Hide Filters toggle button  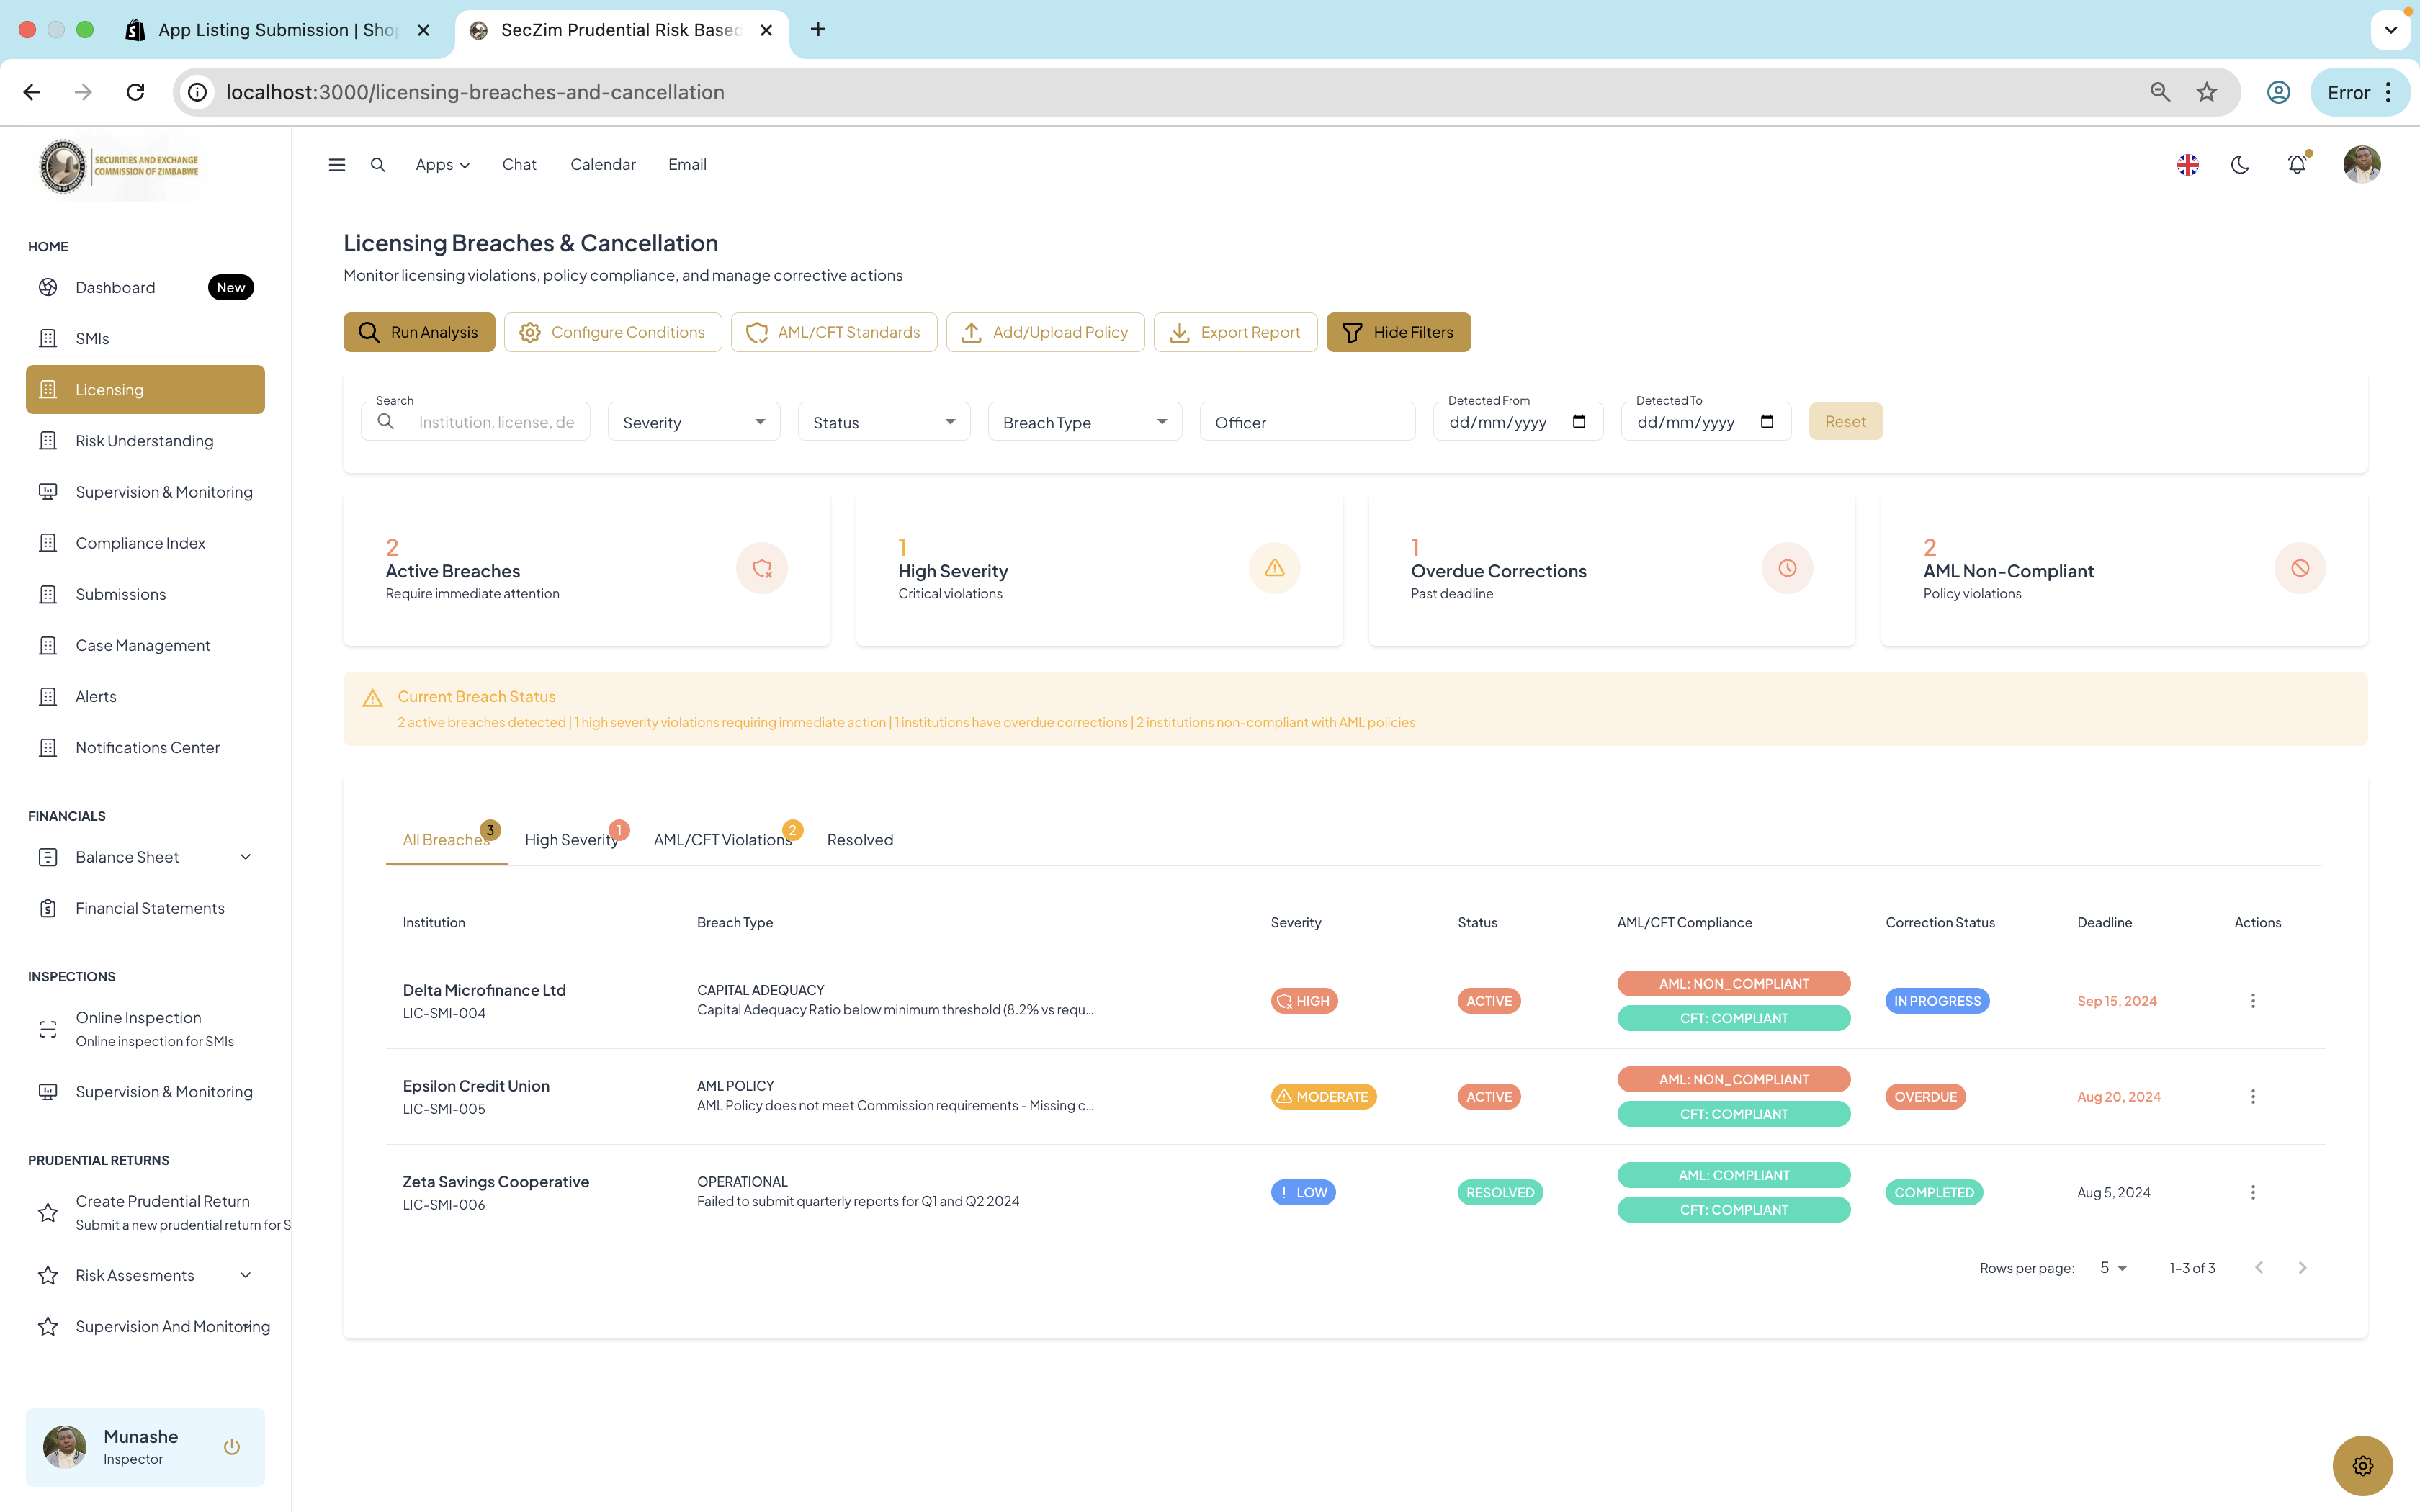point(1398,332)
